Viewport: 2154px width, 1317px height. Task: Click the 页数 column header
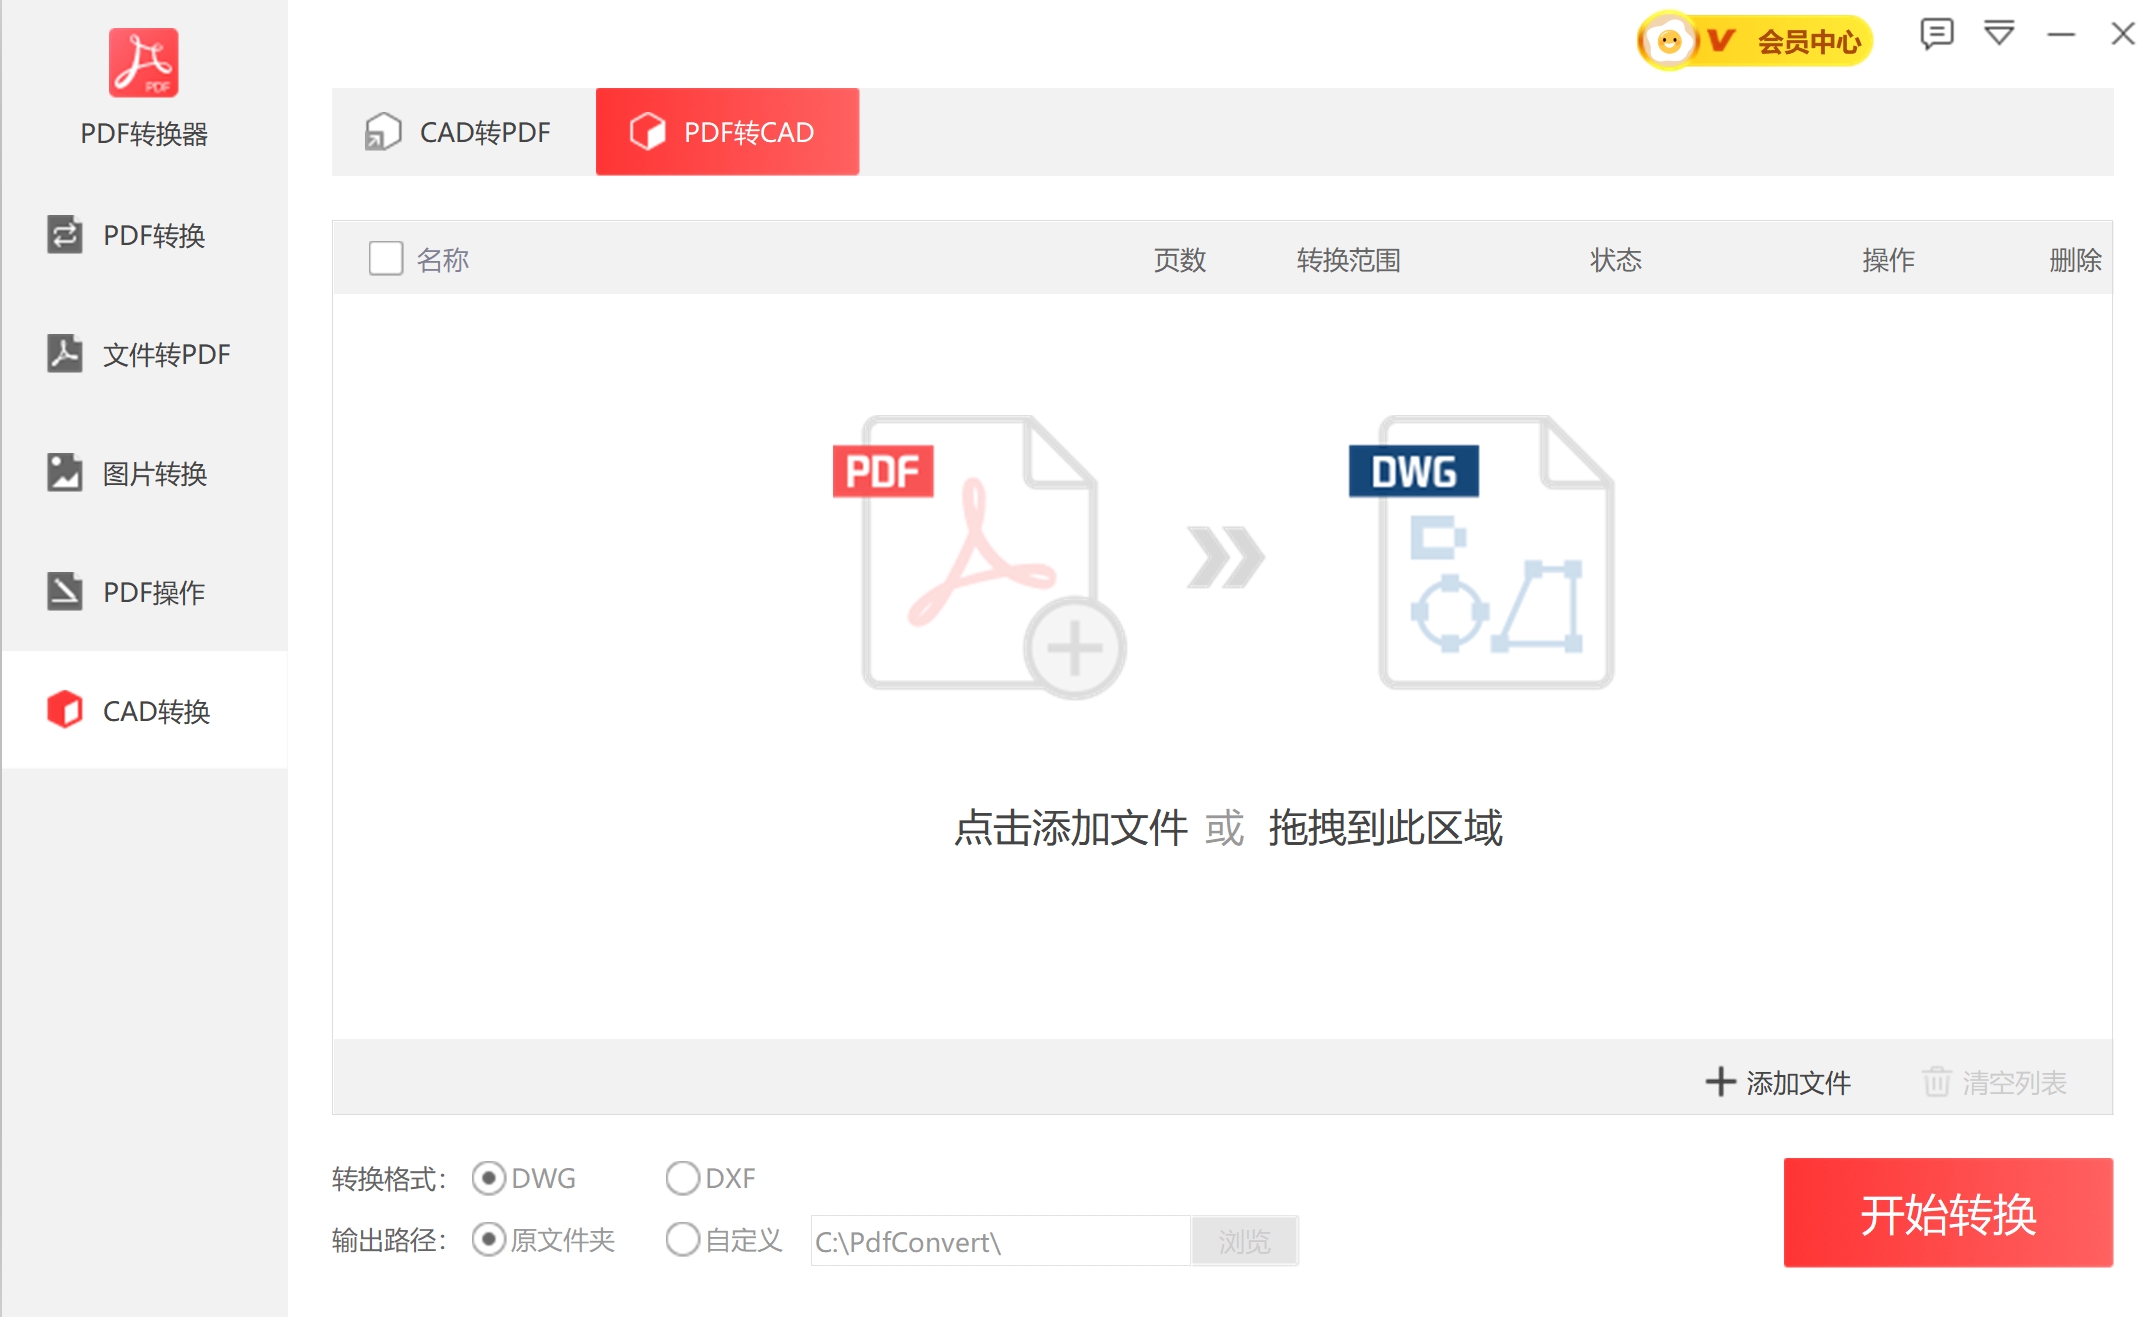coord(1180,260)
